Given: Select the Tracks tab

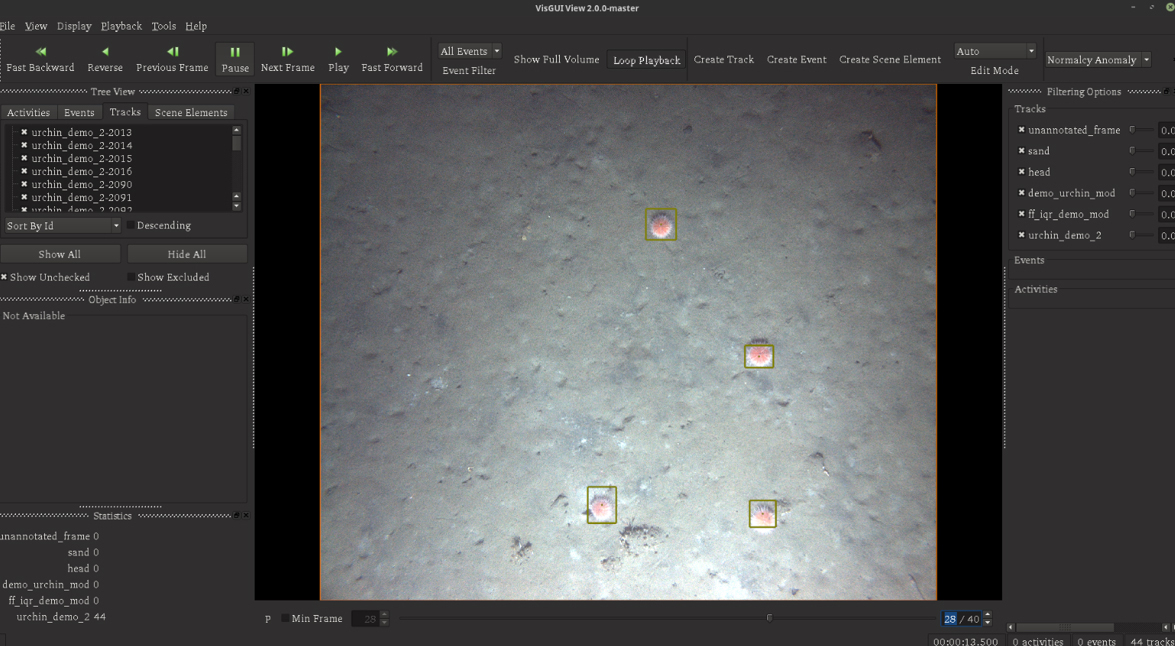Looking at the screenshot, I should pos(125,112).
